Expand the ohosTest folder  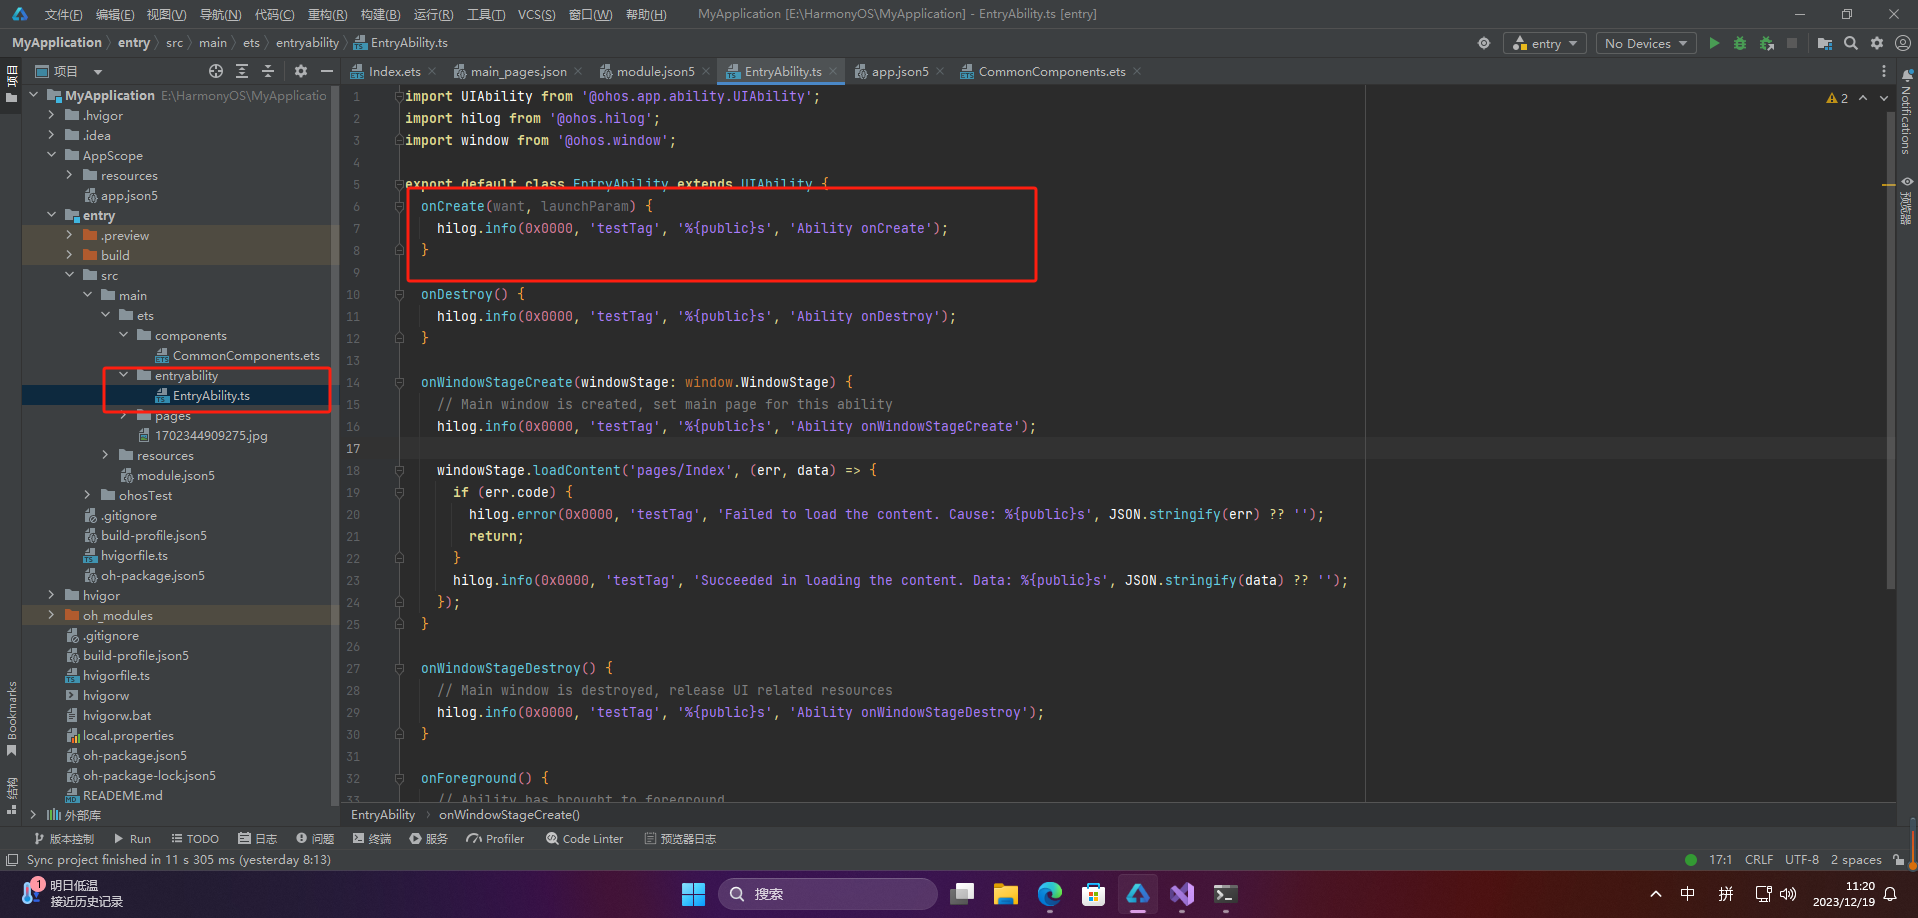click(88, 495)
